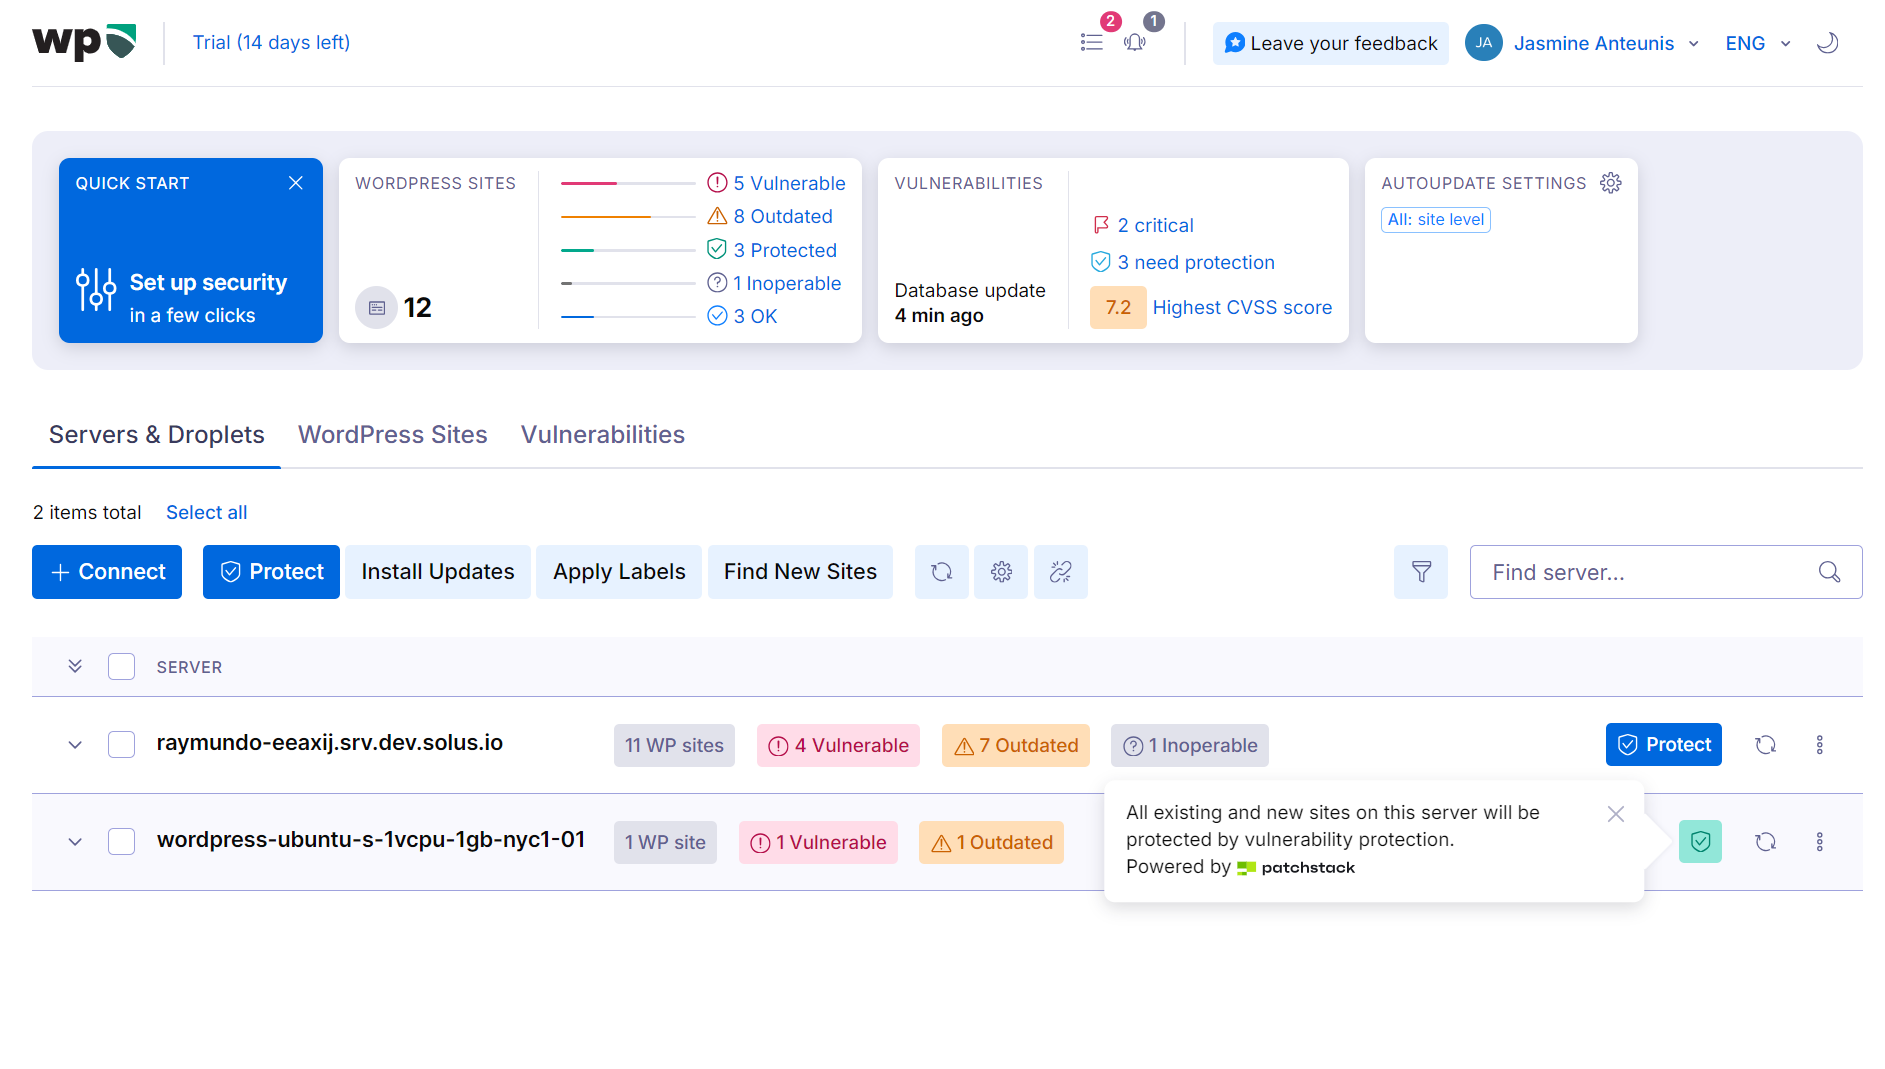This screenshot has height=1069, width=1885.
Task: Toggle dark mode moon icon
Action: coord(1828,42)
